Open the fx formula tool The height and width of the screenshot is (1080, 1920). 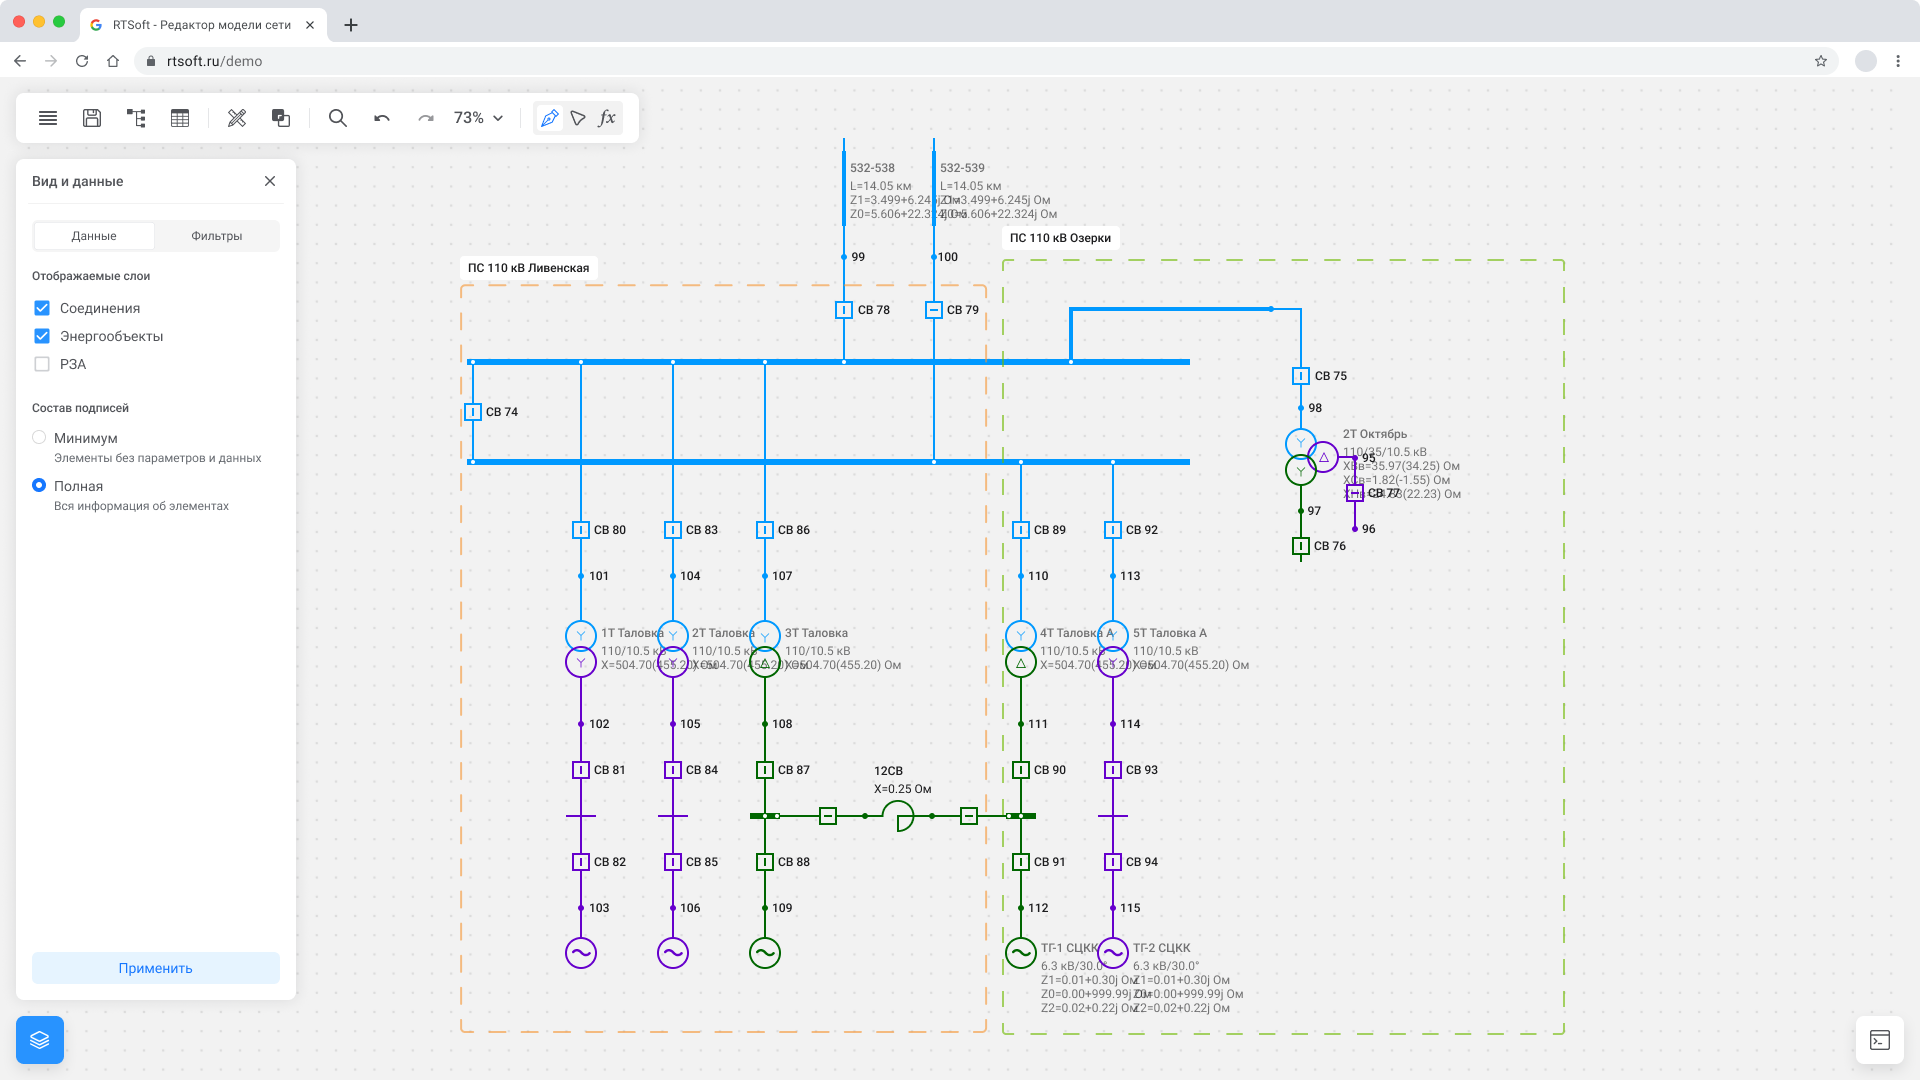pos(607,118)
